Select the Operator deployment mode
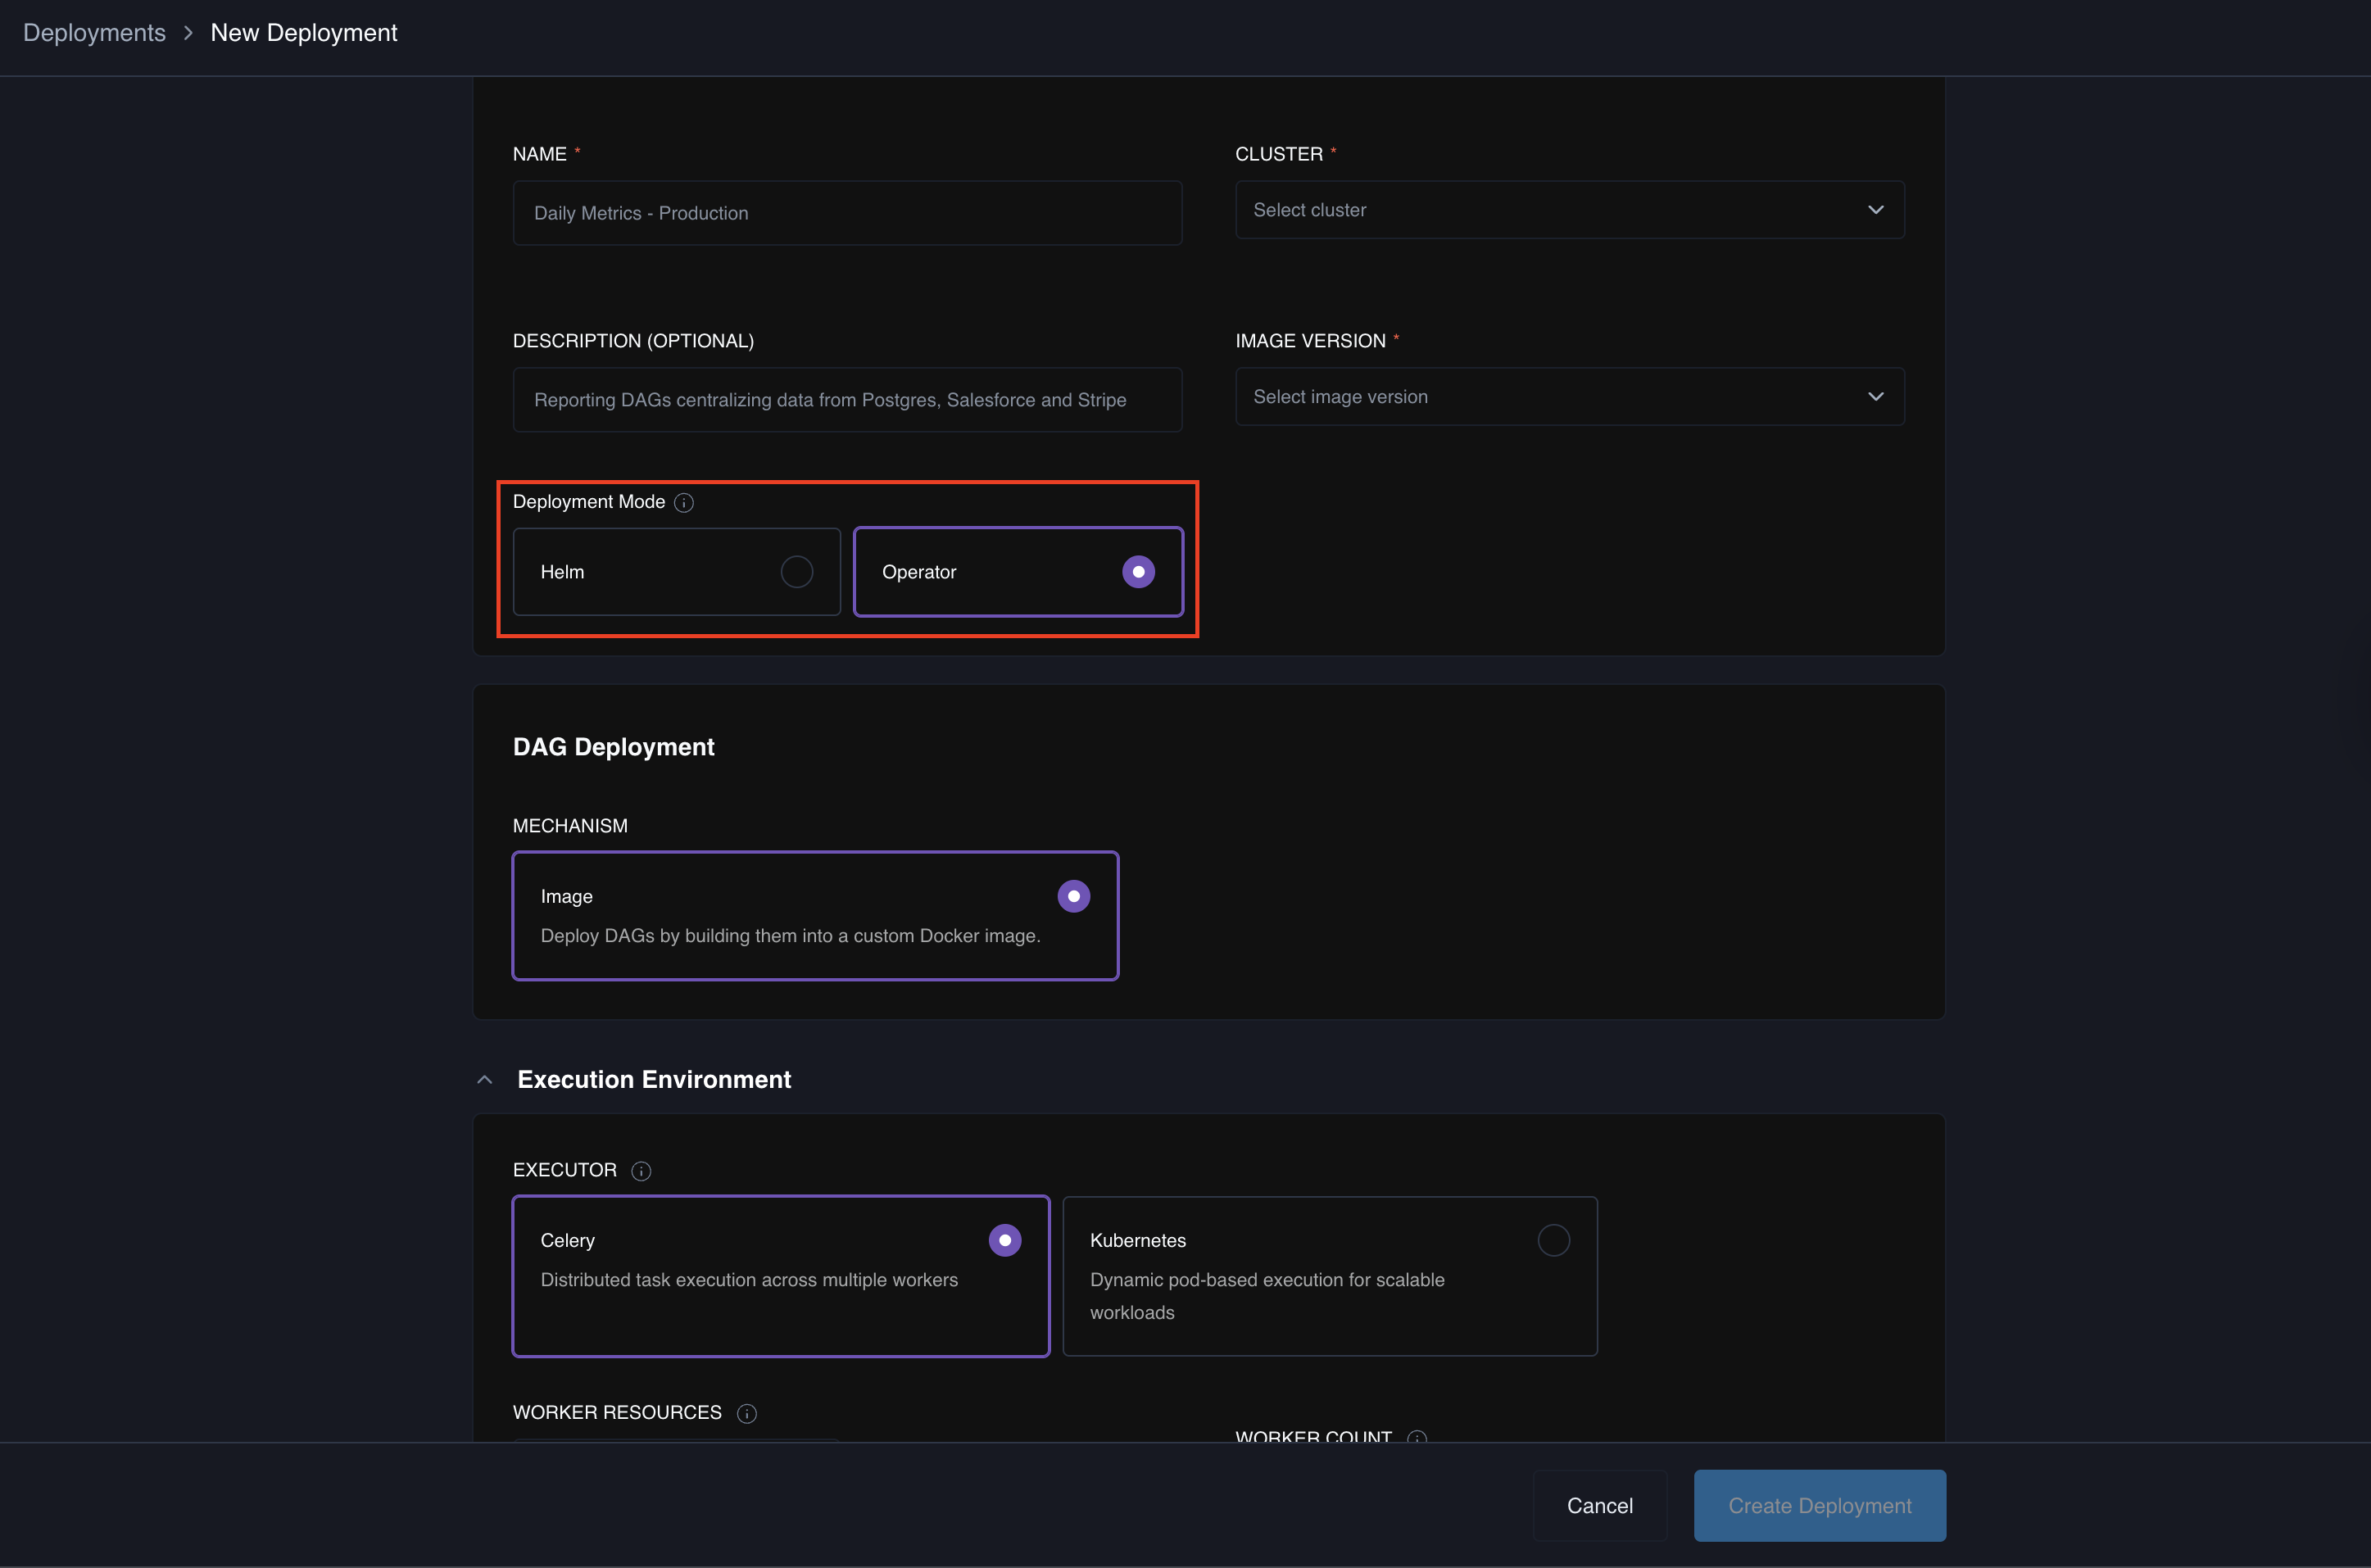This screenshot has height=1568, width=2371. 1018,572
